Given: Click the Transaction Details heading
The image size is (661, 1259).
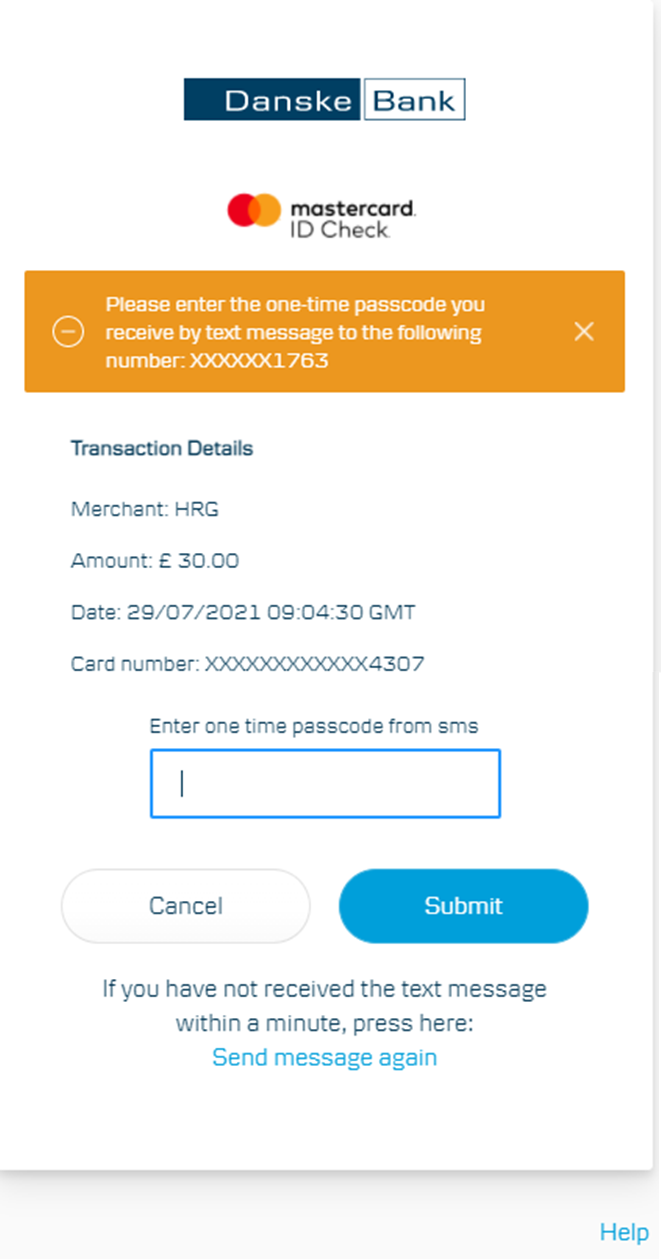Looking at the screenshot, I should [x=162, y=448].
